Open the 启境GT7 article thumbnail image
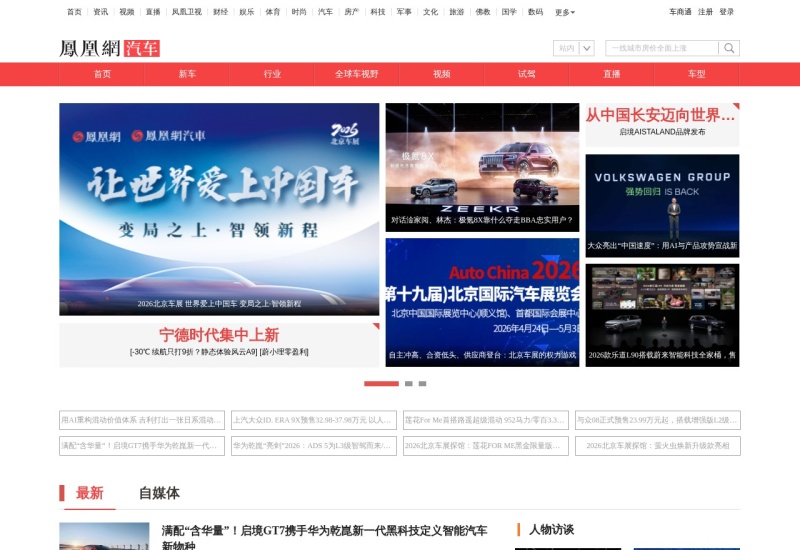 point(104,536)
